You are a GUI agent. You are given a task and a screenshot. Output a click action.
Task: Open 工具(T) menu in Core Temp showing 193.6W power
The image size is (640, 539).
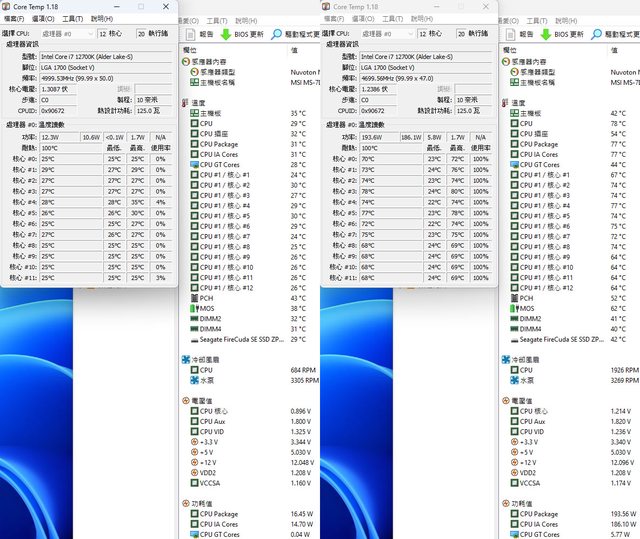(392, 19)
